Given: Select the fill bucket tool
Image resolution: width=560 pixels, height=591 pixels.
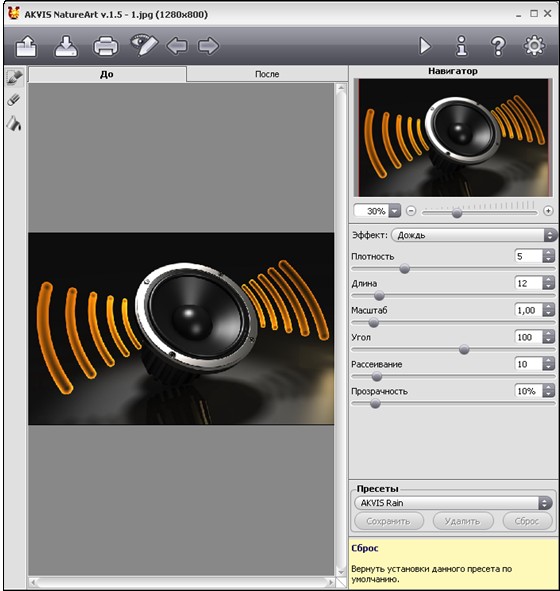Looking at the screenshot, I should pos(14,124).
